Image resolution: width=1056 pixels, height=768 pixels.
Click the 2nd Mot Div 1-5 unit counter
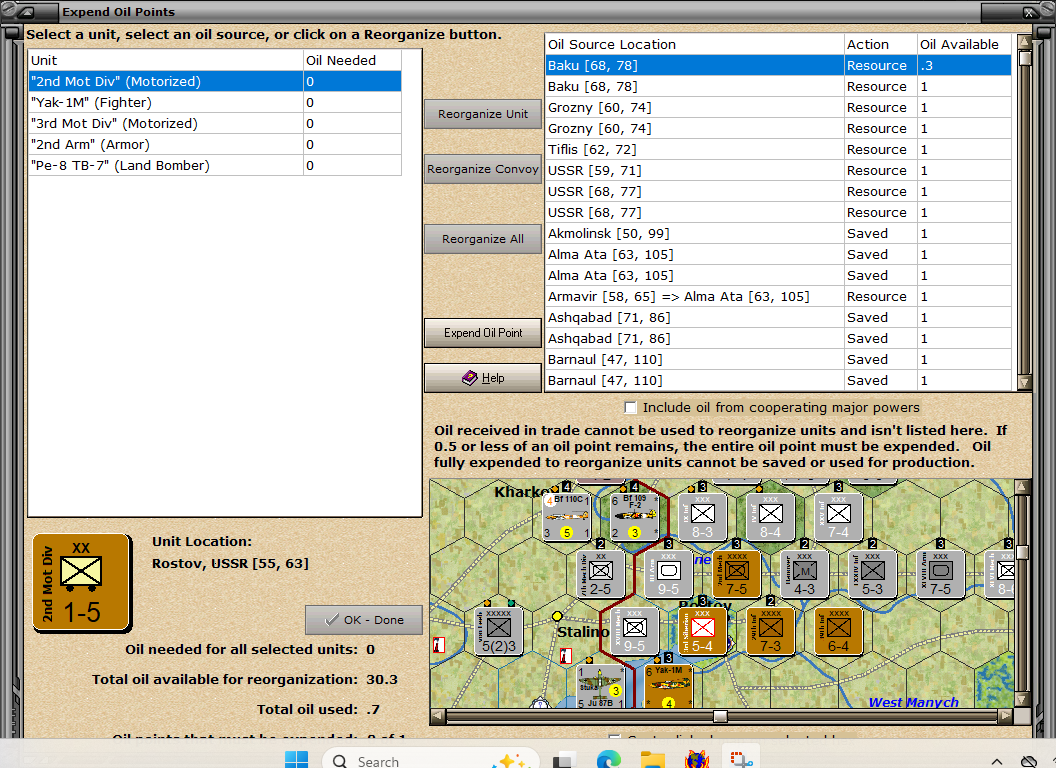click(x=81, y=583)
